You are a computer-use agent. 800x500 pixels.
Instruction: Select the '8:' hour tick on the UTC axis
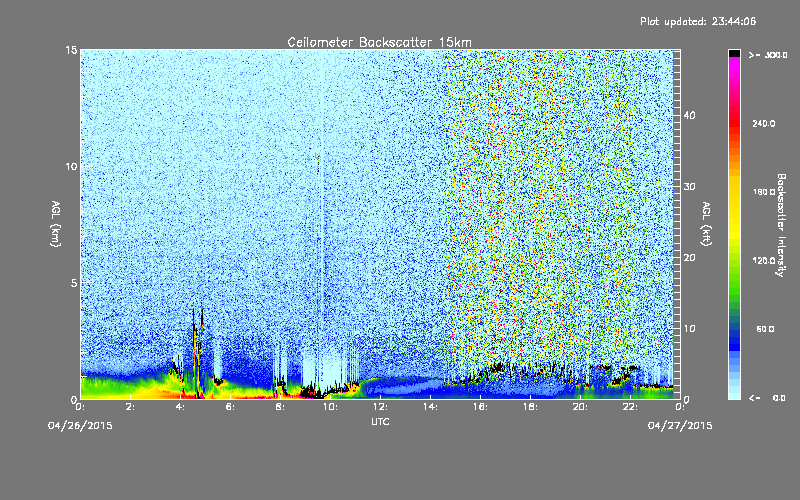coord(280,407)
